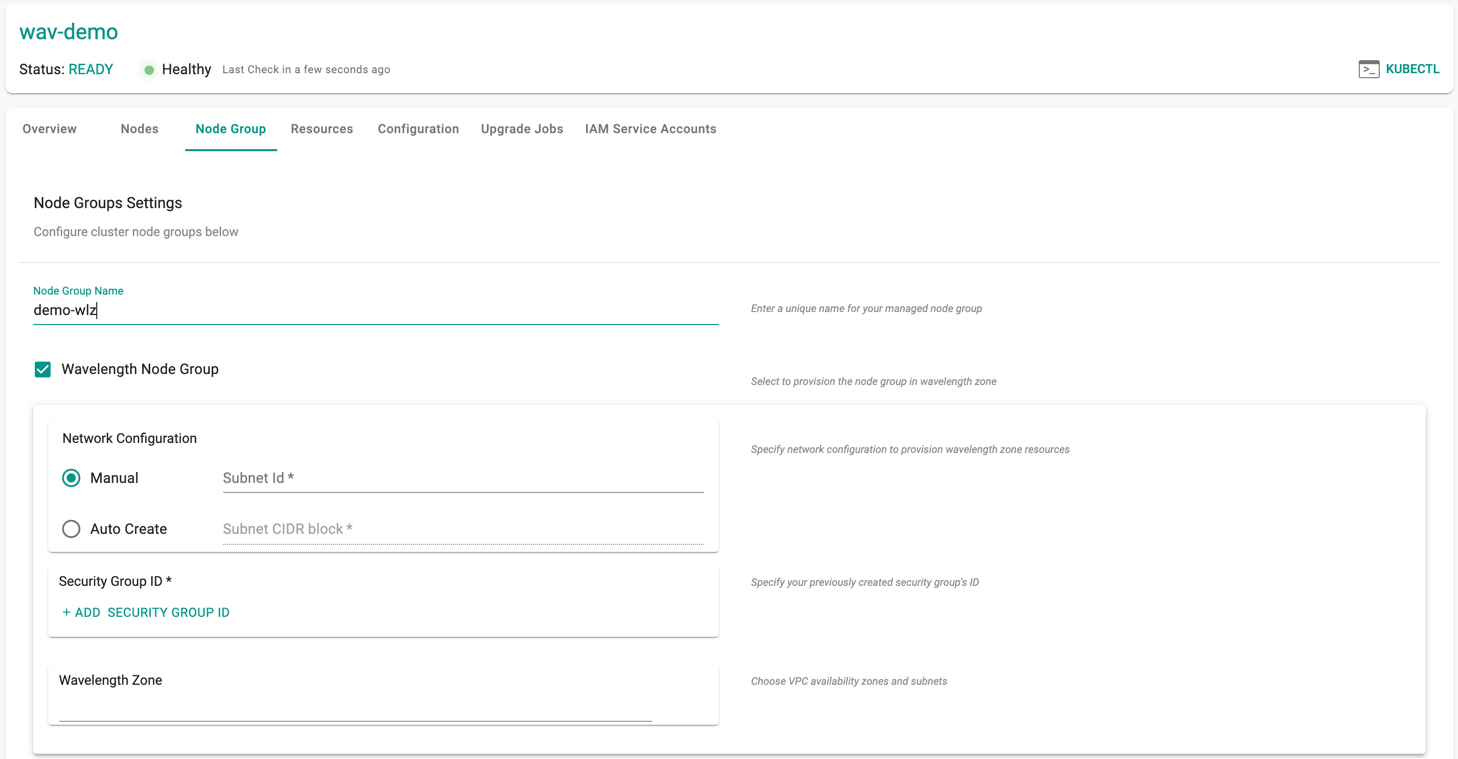Open IAM Service Accounts tab
This screenshot has height=759, width=1458.
[651, 129]
